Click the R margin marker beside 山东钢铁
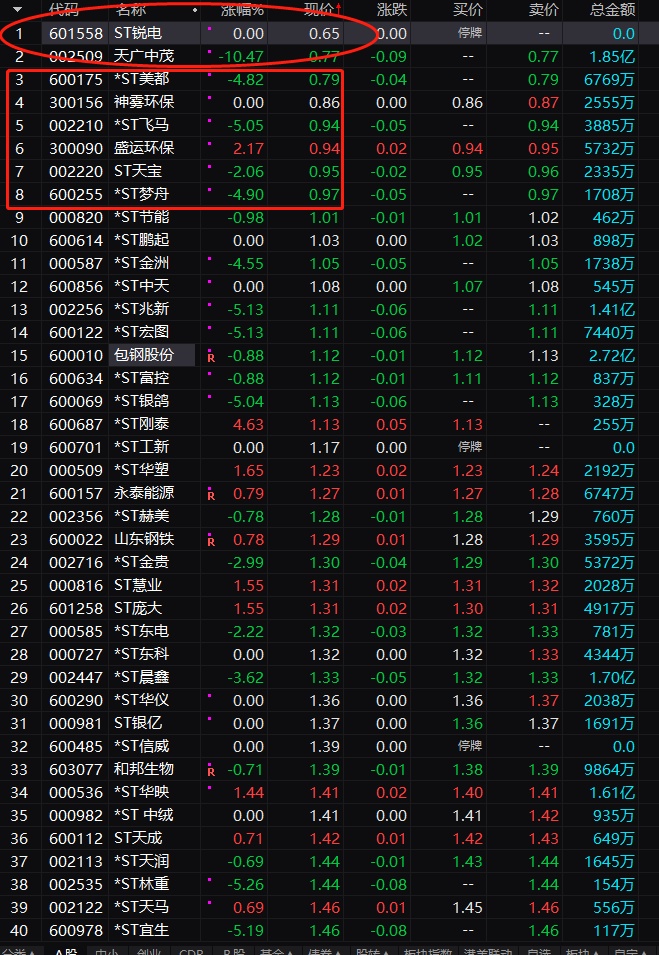Image resolution: width=659 pixels, height=955 pixels. [211, 540]
